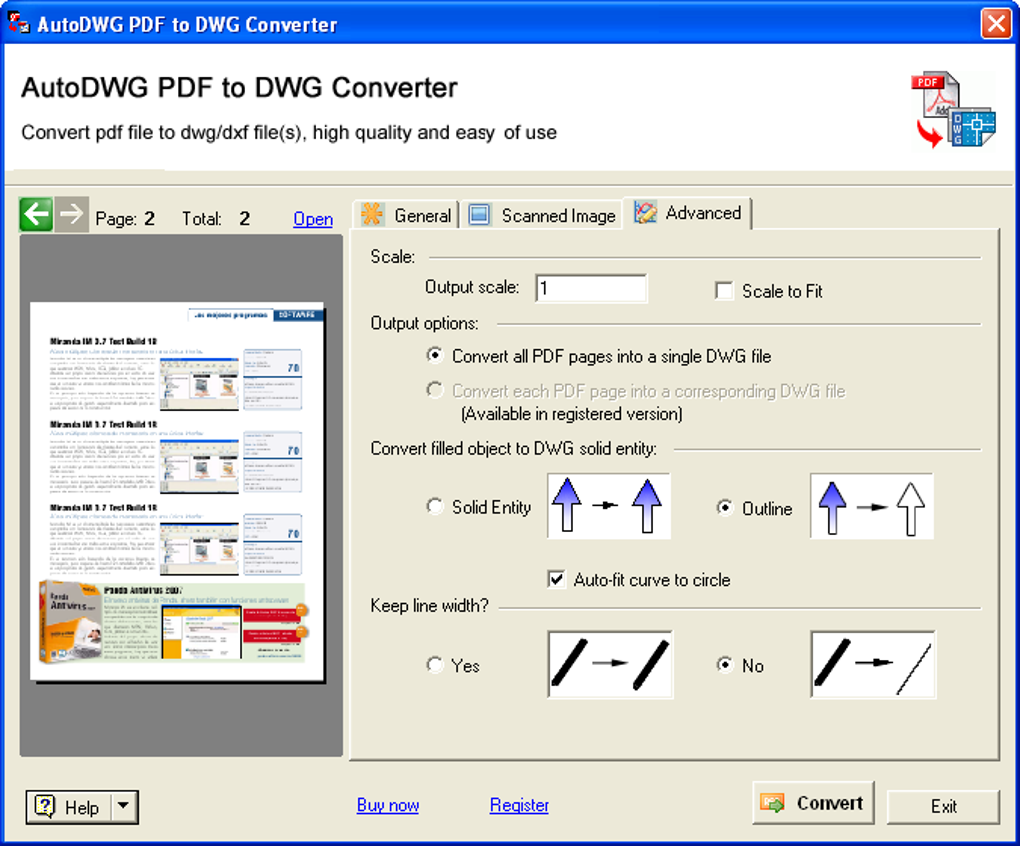Select Yes for keep line width
This screenshot has width=1020, height=846.
(x=435, y=665)
